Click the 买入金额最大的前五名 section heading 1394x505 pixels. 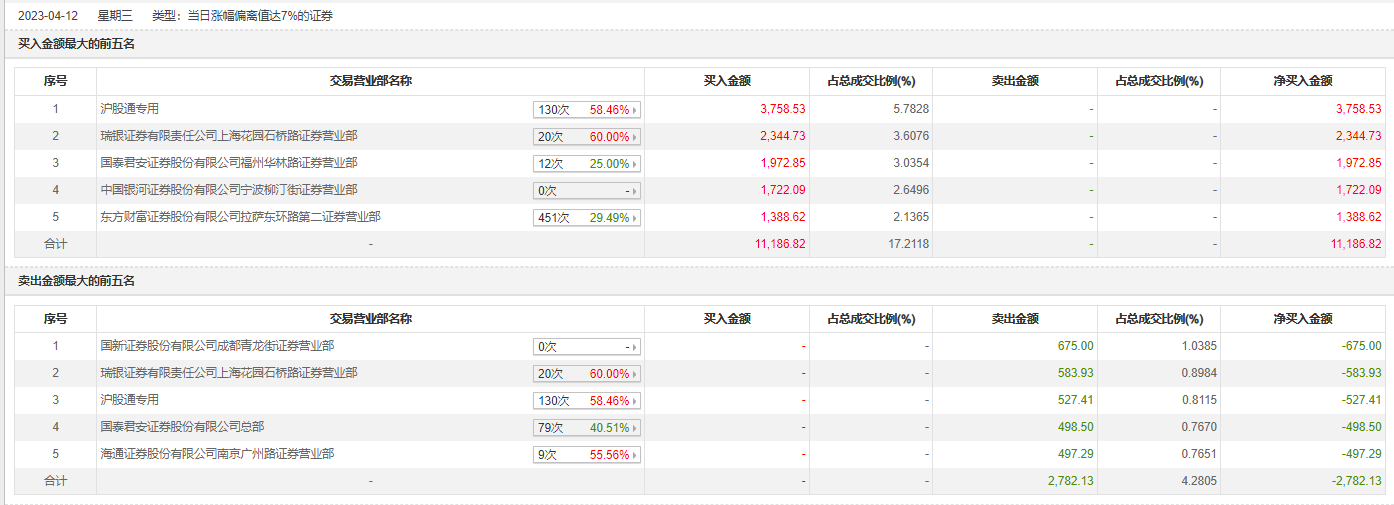[x=76, y=44]
